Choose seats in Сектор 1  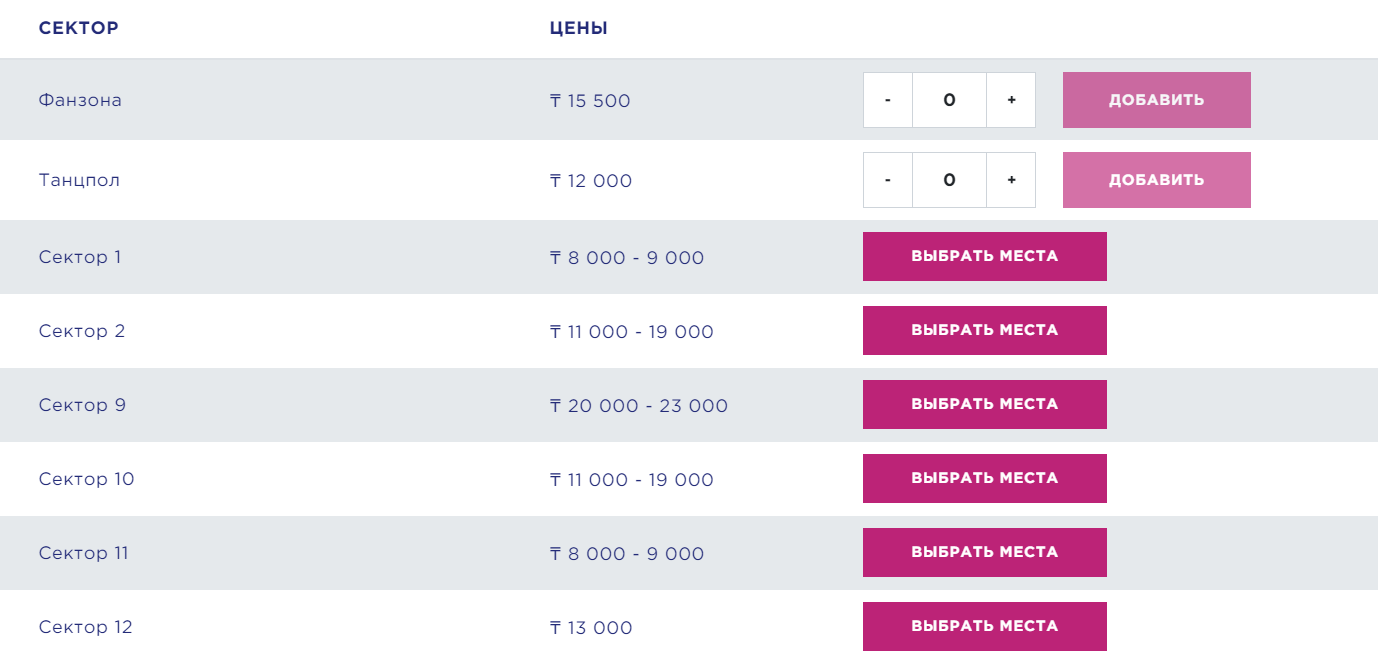pos(984,256)
